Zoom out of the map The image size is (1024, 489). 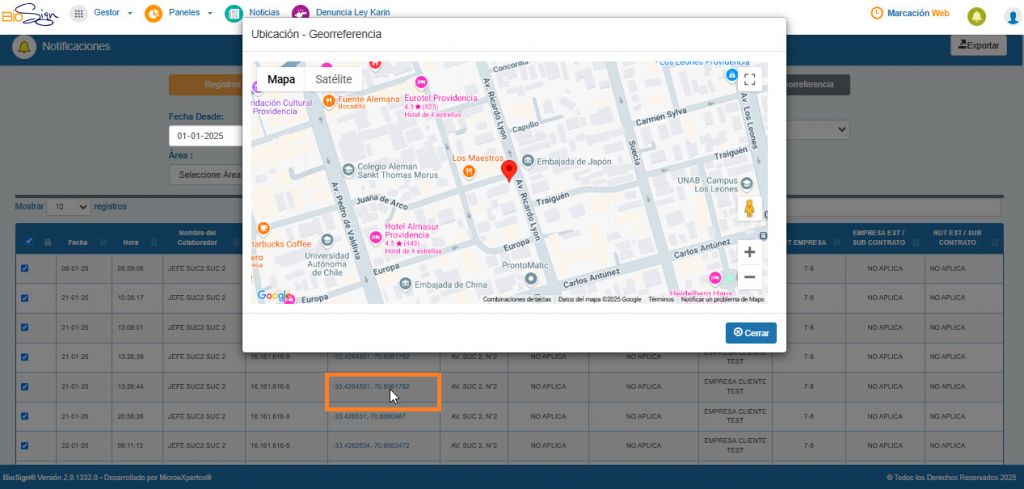point(750,277)
